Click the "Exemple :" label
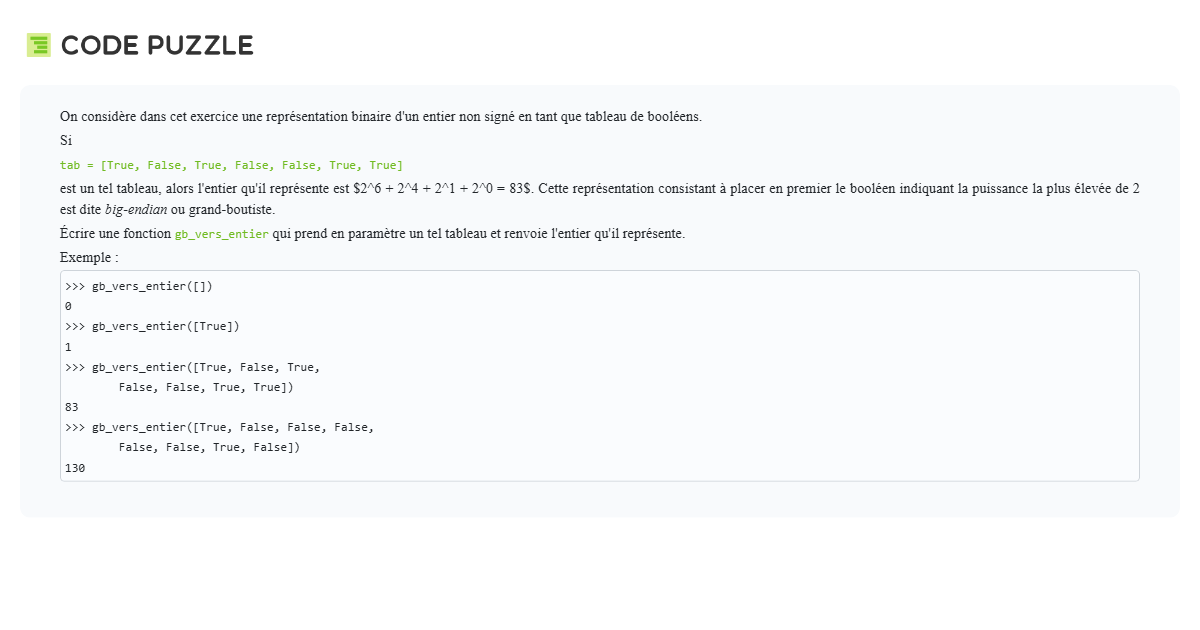The height and width of the screenshot is (630, 1200). [89, 257]
